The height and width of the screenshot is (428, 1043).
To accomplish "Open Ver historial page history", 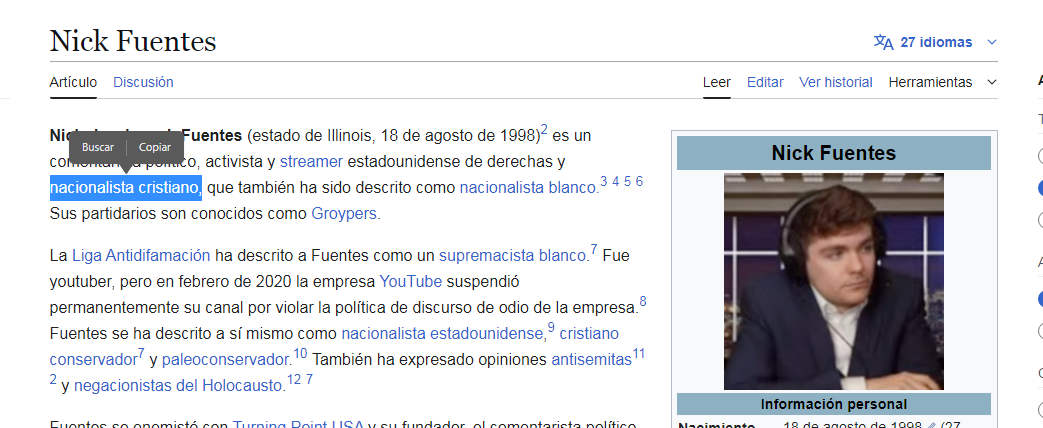I will [x=835, y=82].
